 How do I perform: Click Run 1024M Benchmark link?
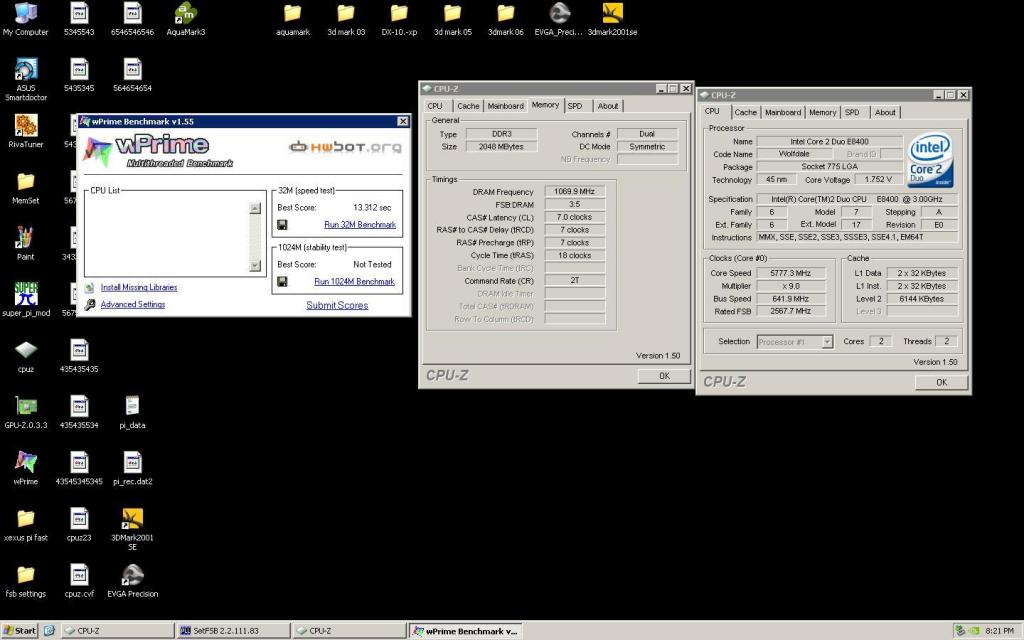click(355, 281)
